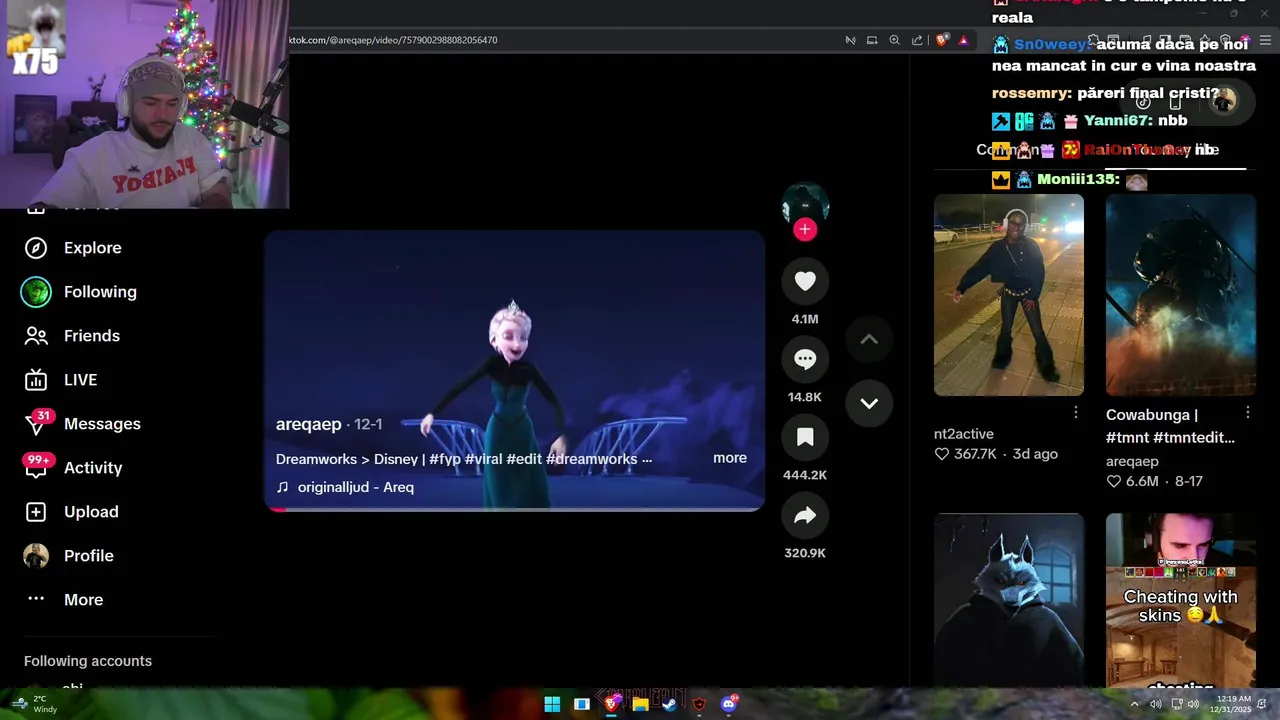Open Brave Shields lion icon
1280x720 pixels.
[942, 40]
